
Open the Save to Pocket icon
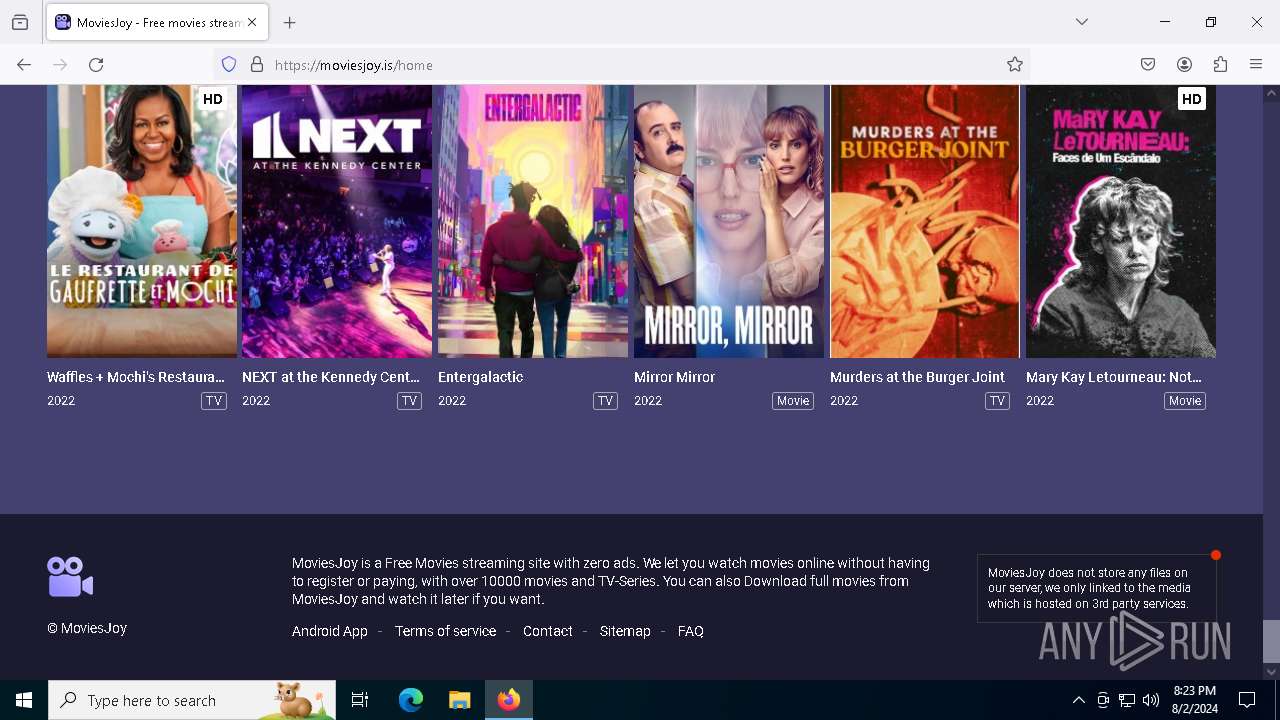(x=1148, y=65)
